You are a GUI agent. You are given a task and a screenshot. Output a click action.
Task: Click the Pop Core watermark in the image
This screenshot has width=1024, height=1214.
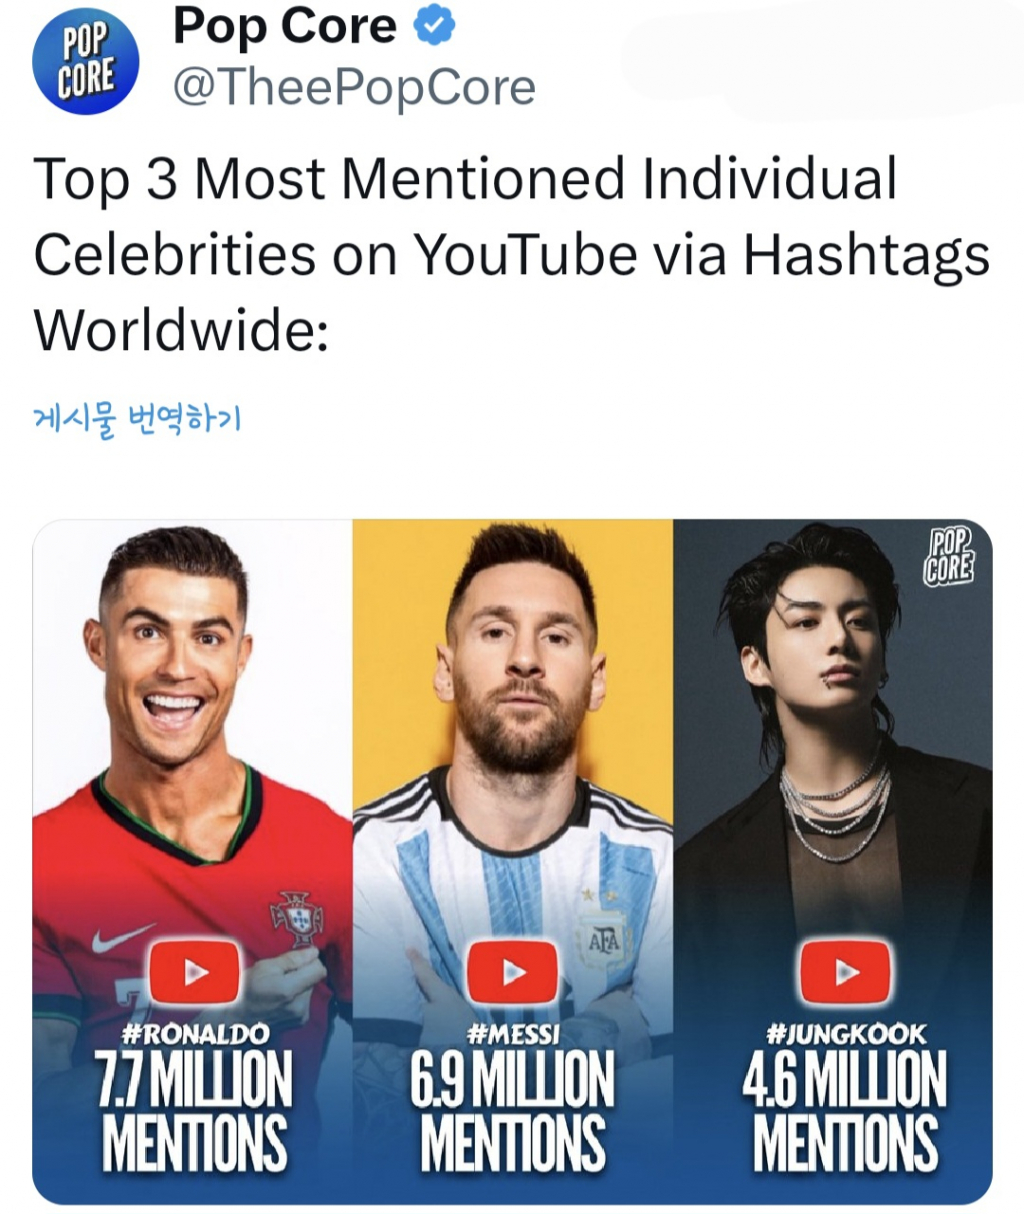pos(948,558)
